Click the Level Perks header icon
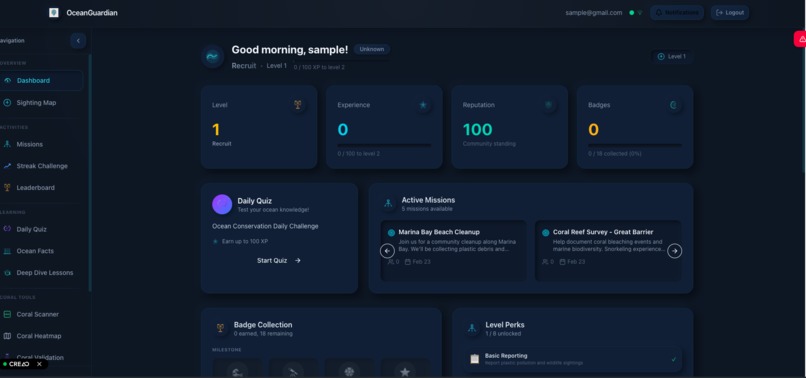Screen dimensions: 806x378 click(471, 328)
